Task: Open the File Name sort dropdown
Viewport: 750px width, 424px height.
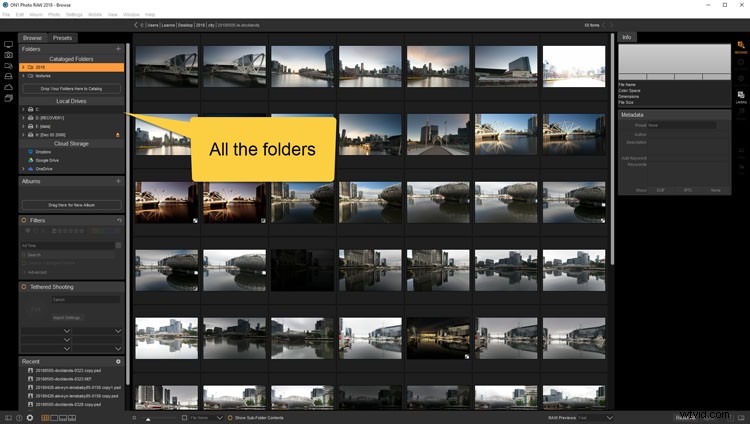Action: 206,418
